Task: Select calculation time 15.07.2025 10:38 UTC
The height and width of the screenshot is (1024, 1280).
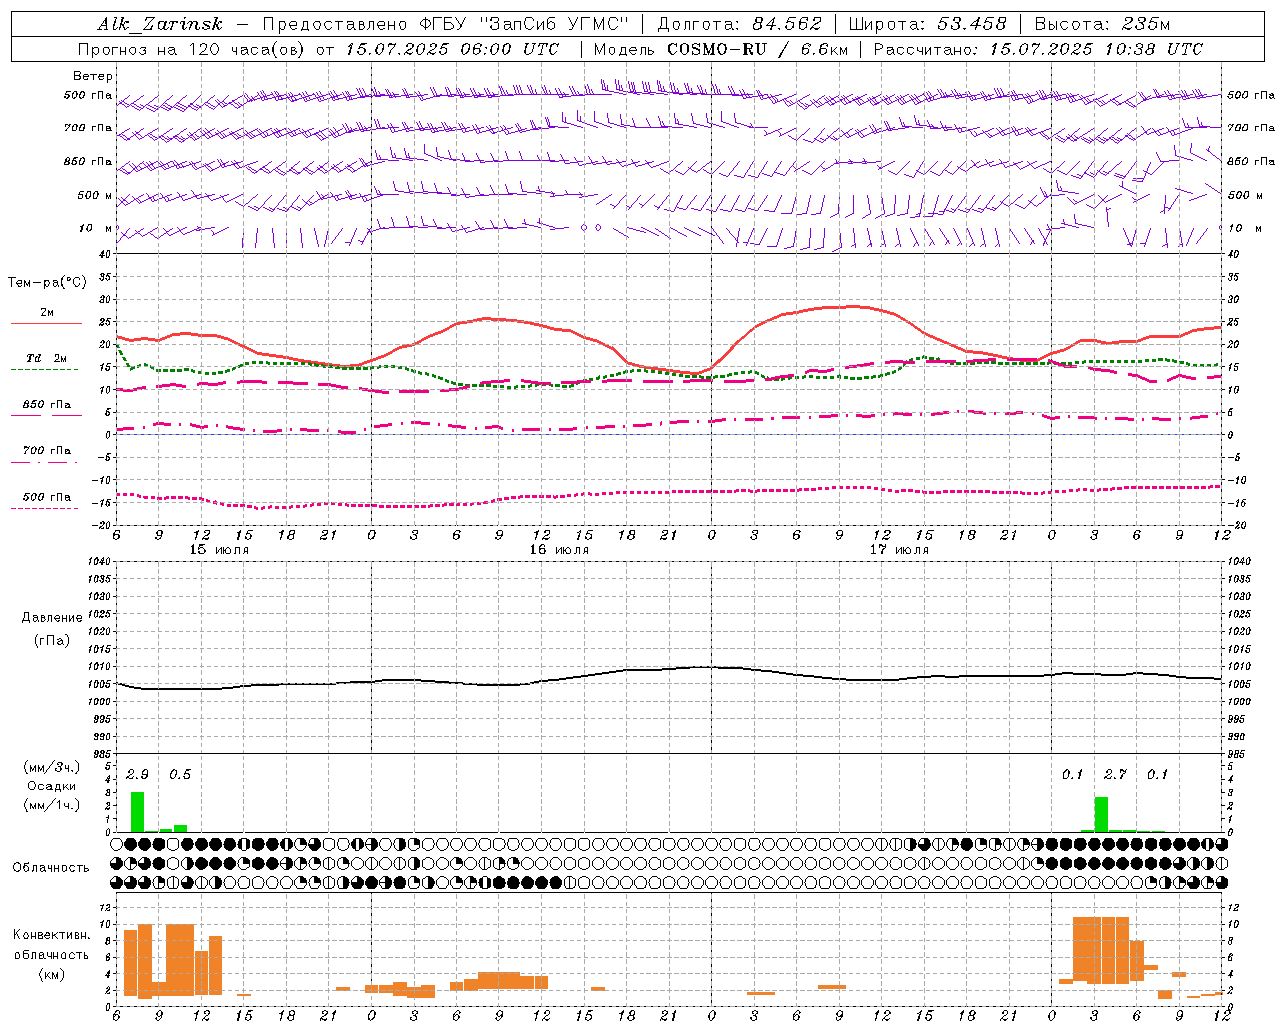Action: pos(1096,49)
